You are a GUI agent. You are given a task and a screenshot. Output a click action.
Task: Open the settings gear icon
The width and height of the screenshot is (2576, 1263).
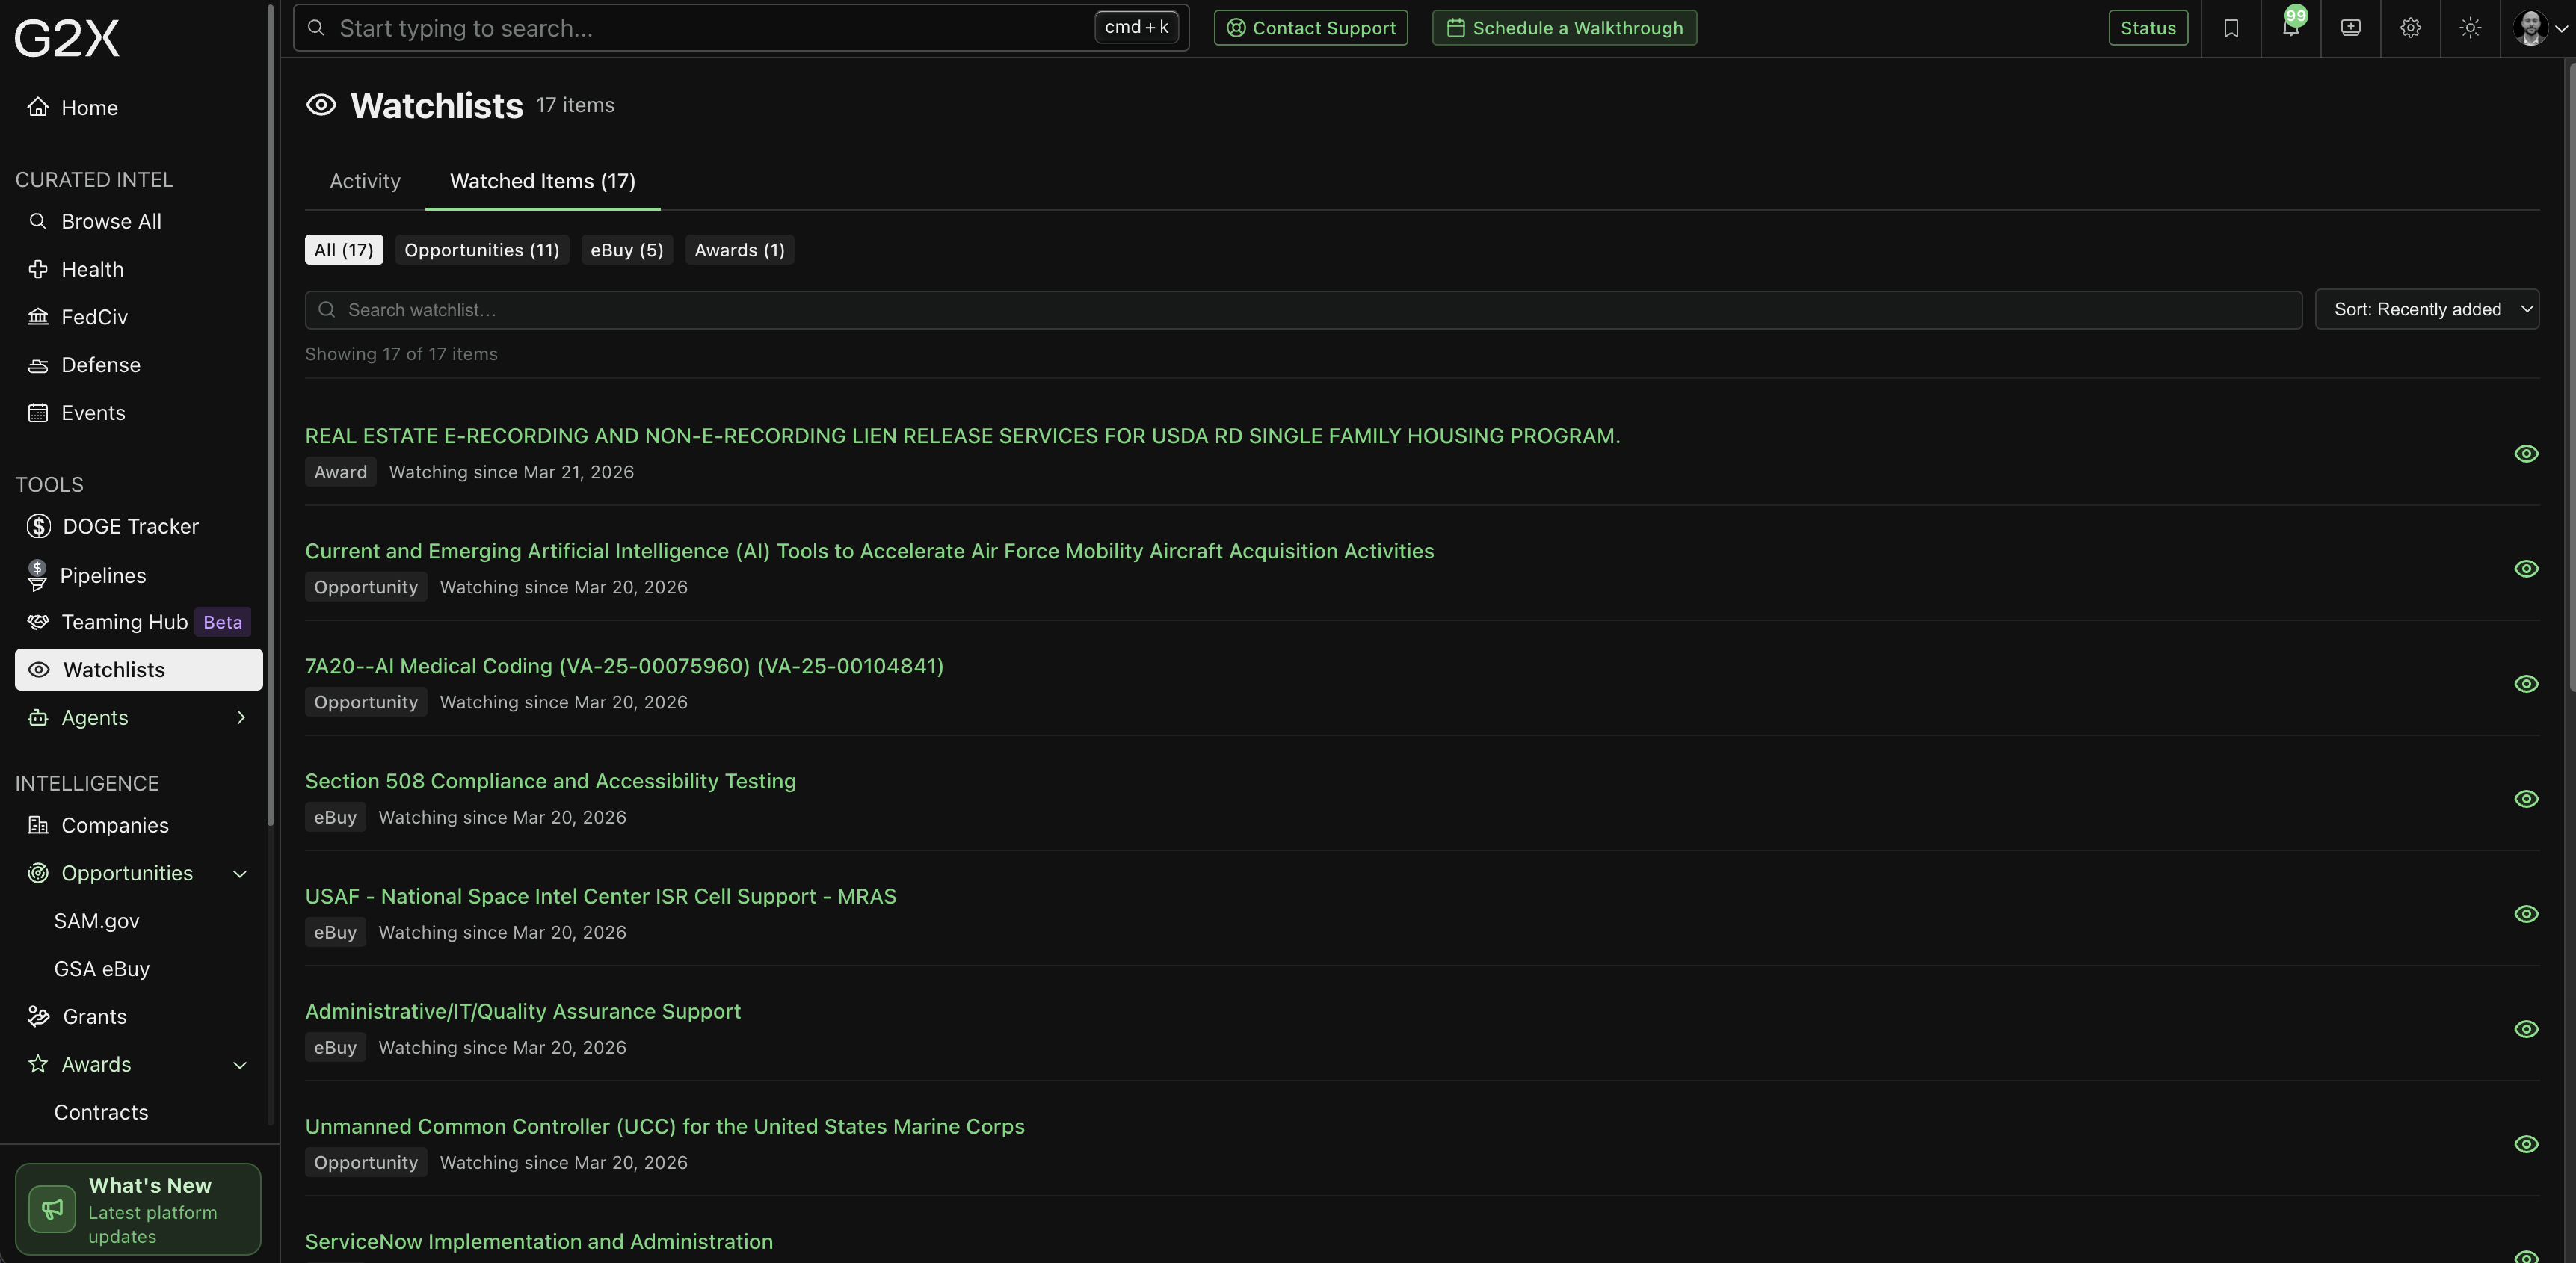point(2411,28)
